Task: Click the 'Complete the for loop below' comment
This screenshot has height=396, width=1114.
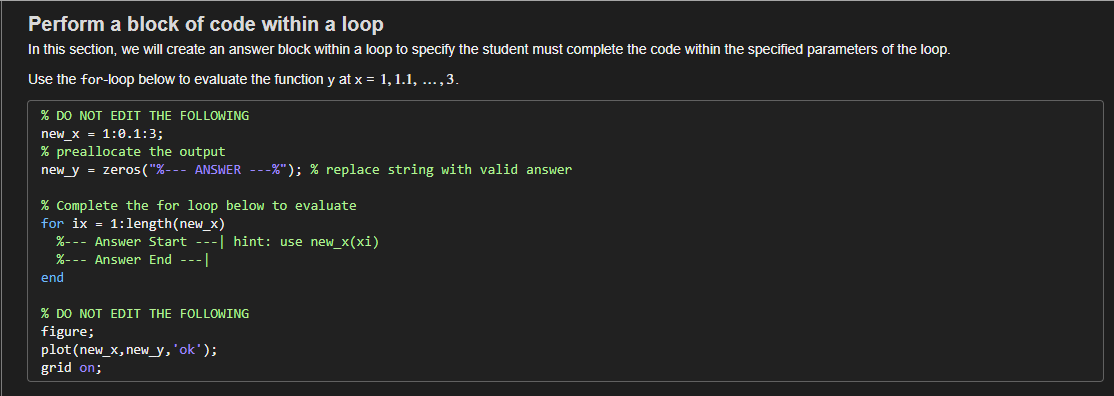Action: coord(198,205)
